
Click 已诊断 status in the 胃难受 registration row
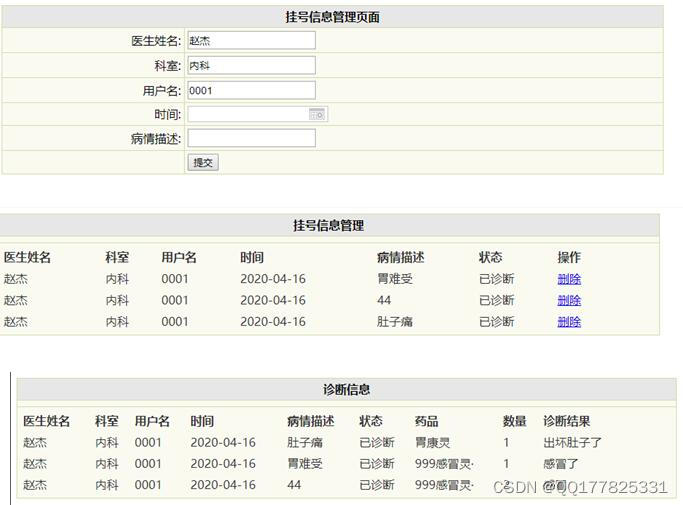[x=497, y=279]
